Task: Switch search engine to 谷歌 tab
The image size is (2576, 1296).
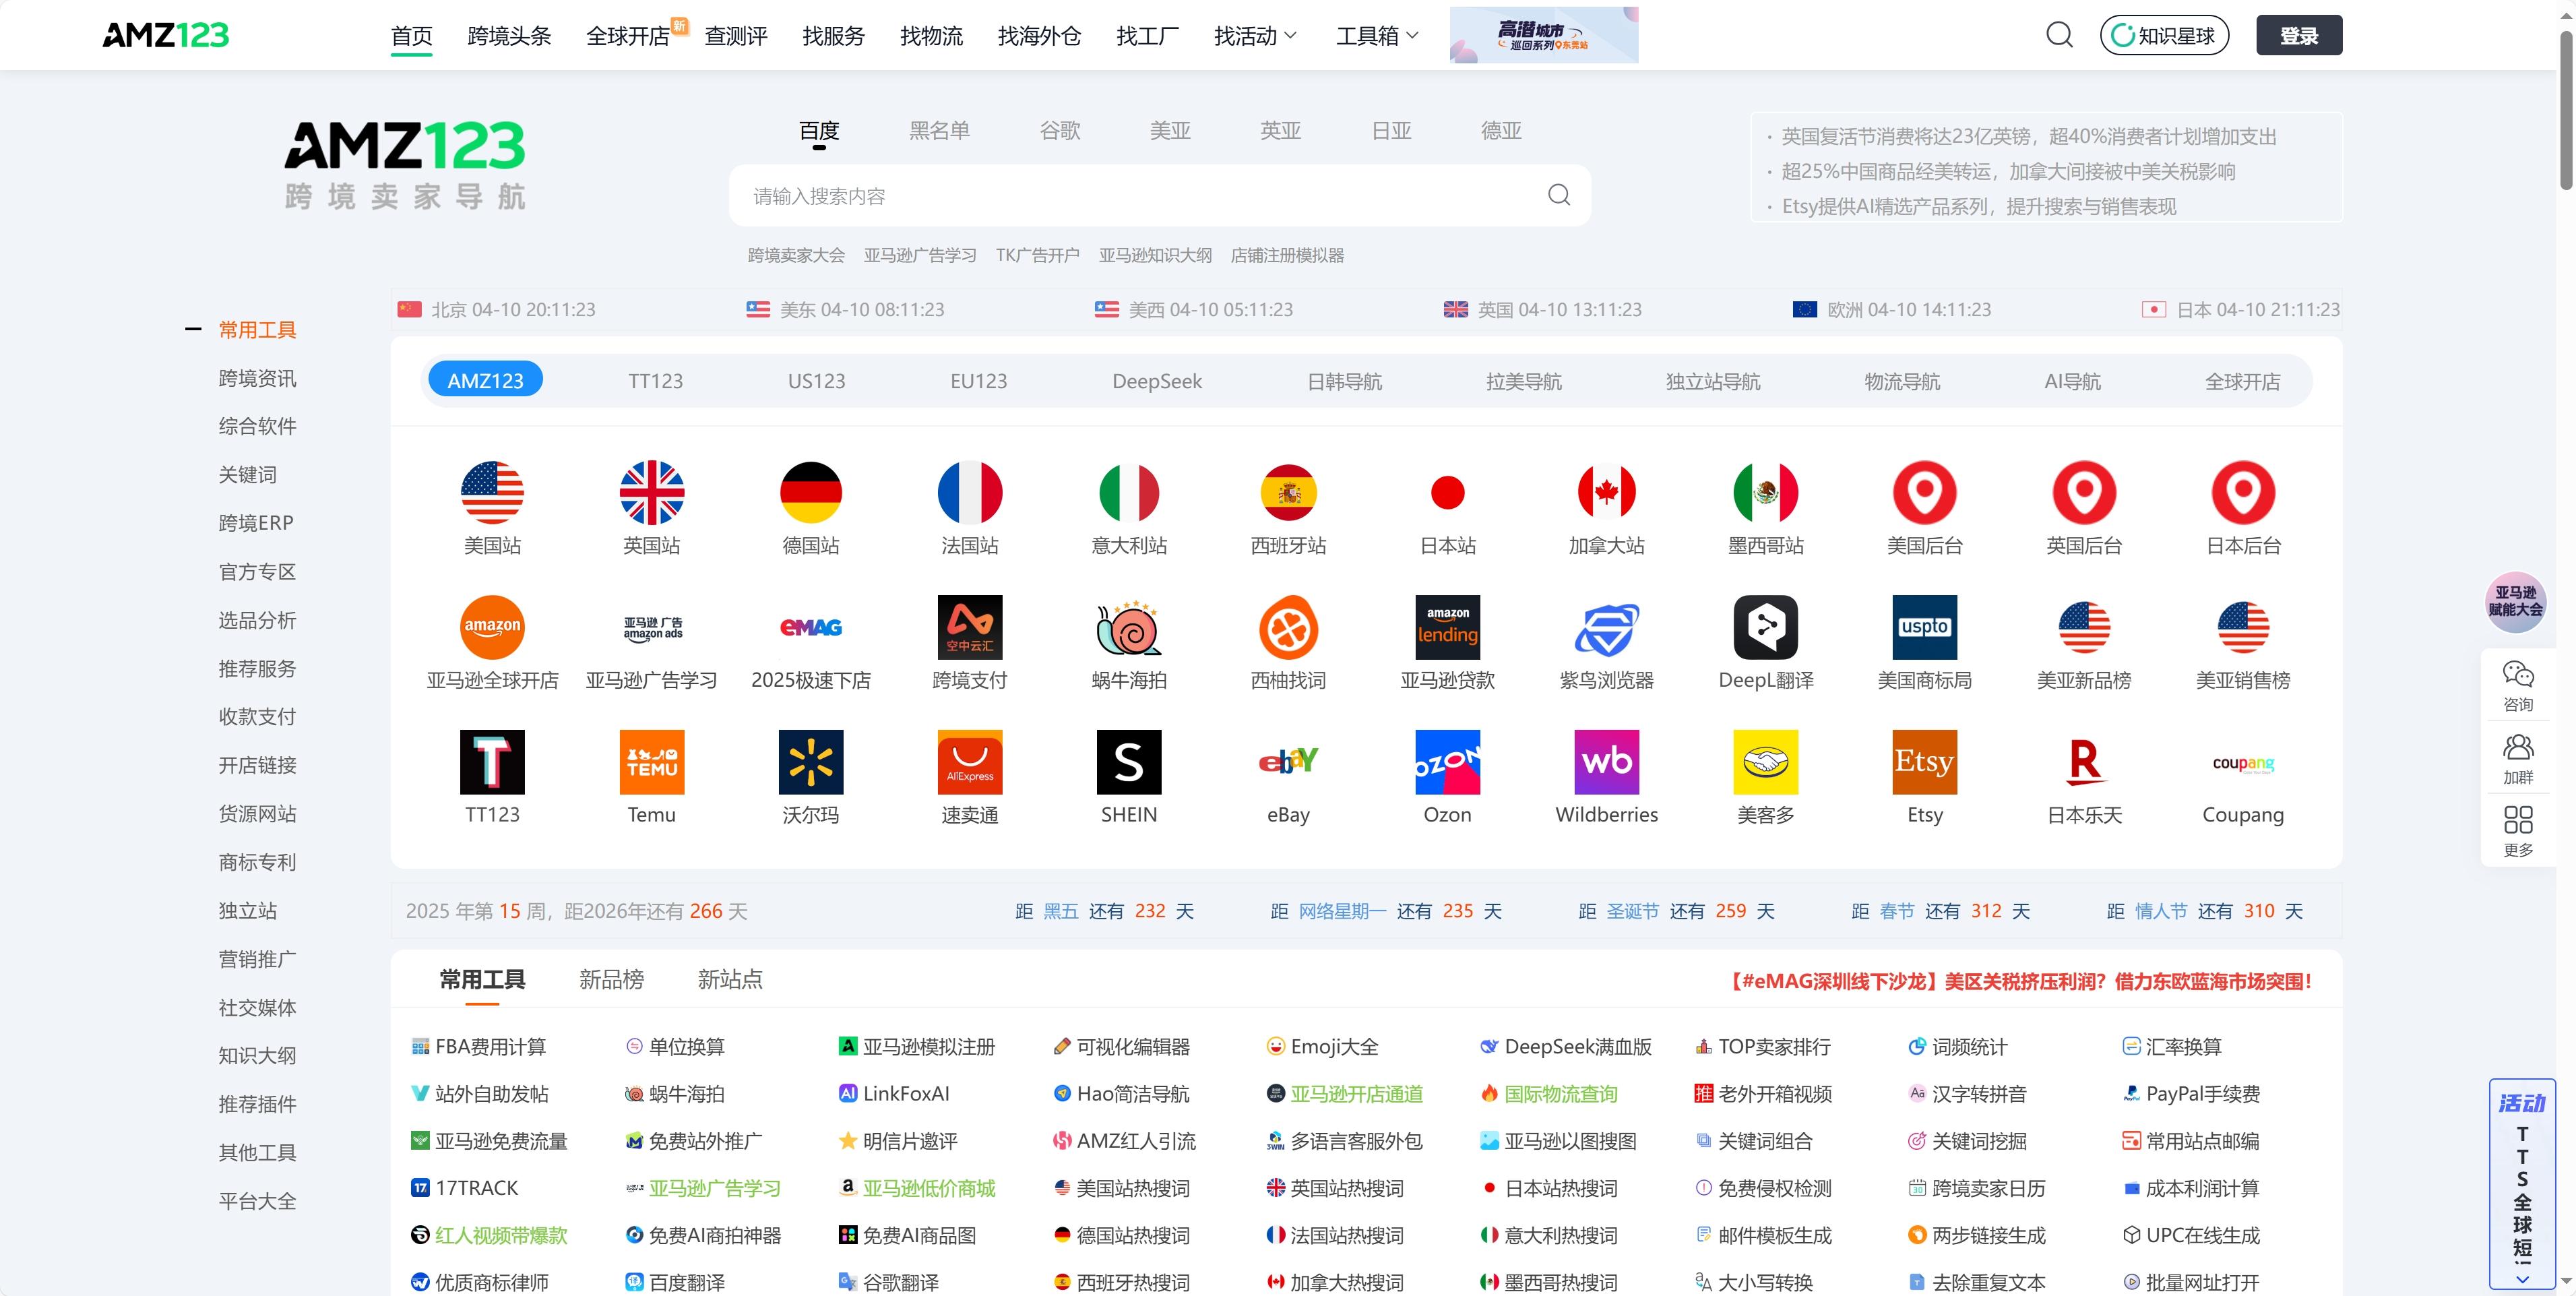Action: [1060, 131]
